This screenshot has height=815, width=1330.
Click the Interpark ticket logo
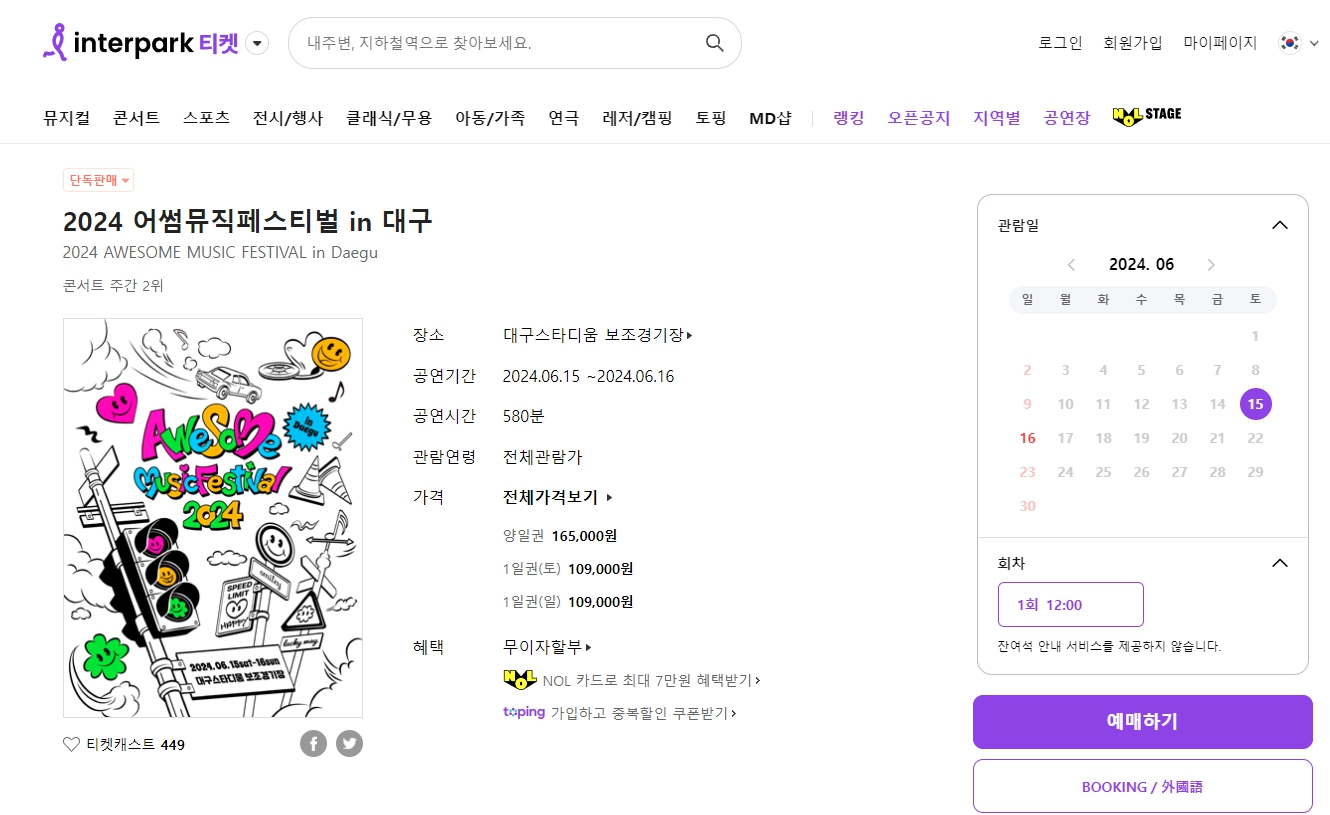pyautogui.click(x=141, y=43)
